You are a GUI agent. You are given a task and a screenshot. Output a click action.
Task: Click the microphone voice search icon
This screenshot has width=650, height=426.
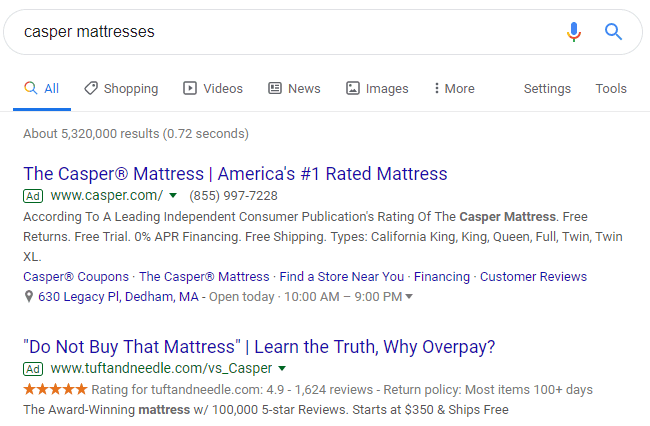pyautogui.click(x=574, y=32)
